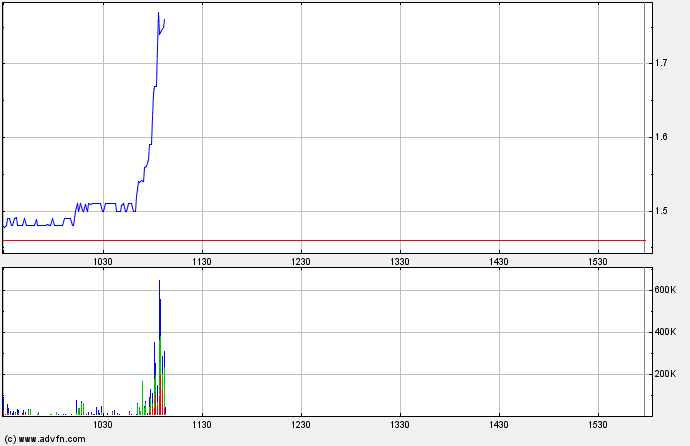Click the 600K volume axis label
This screenshot has height=446, width=690.
[666, 290]
